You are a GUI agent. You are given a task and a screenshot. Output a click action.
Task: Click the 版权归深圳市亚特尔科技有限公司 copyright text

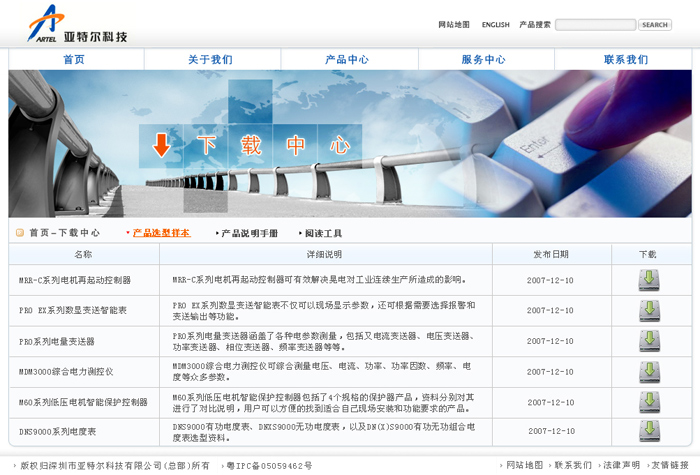pos(115,466)
